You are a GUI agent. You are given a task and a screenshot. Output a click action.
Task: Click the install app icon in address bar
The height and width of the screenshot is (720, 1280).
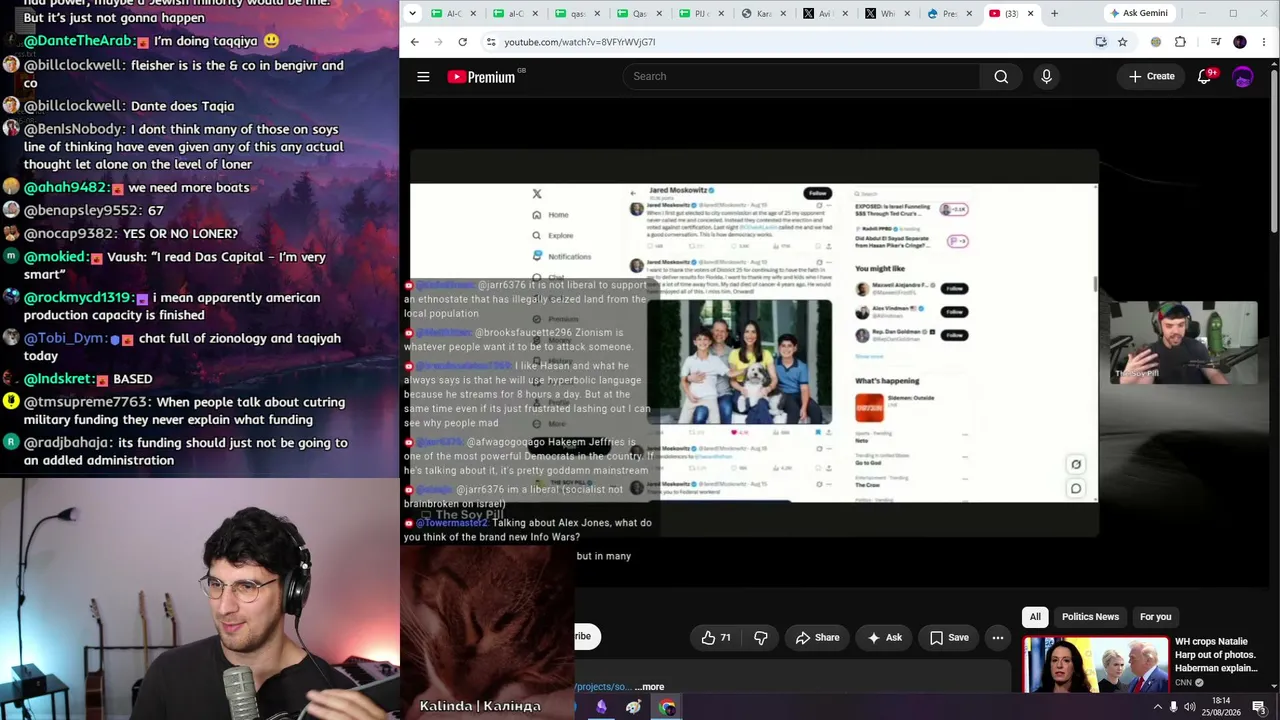(x=1101, y=42)
